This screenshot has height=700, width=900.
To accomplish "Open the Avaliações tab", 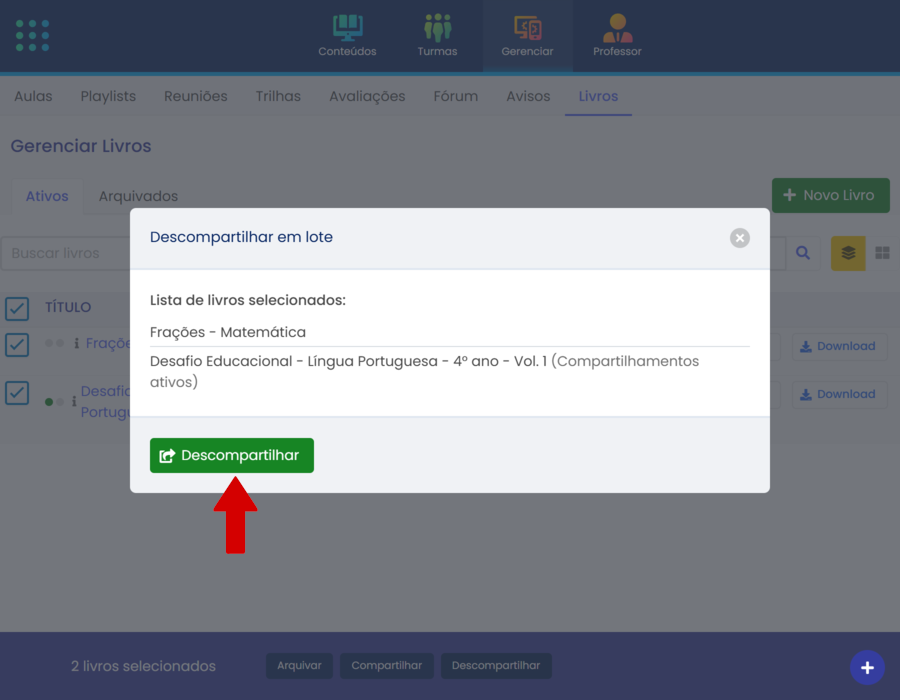I will pos(367,96).
